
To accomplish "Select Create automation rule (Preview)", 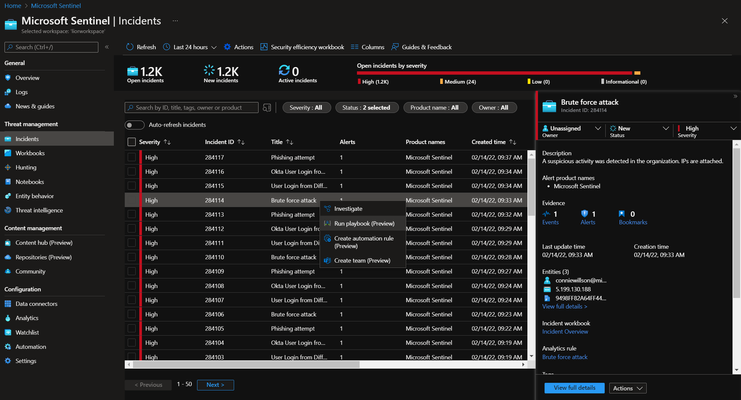I will [x=363, y=242].
